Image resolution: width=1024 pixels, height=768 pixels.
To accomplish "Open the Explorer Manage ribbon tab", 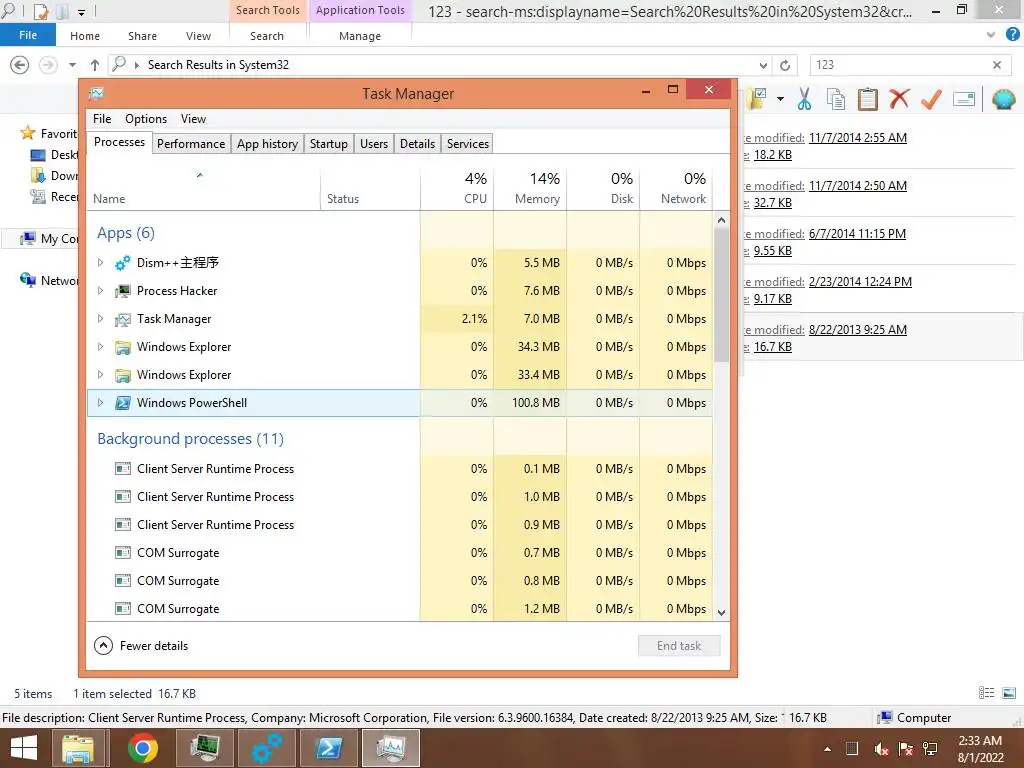I will coord(360,36).
